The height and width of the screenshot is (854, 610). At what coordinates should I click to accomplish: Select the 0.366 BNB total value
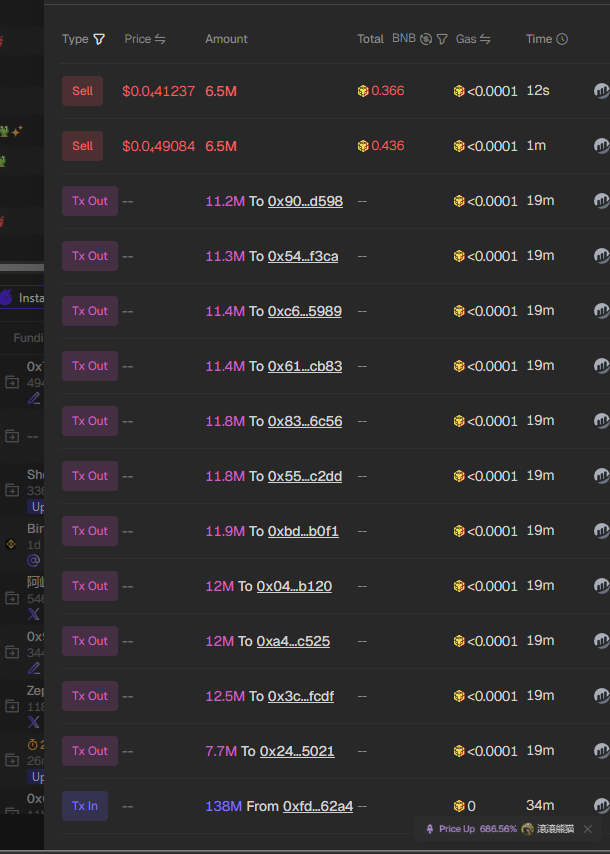pos(388,91)
